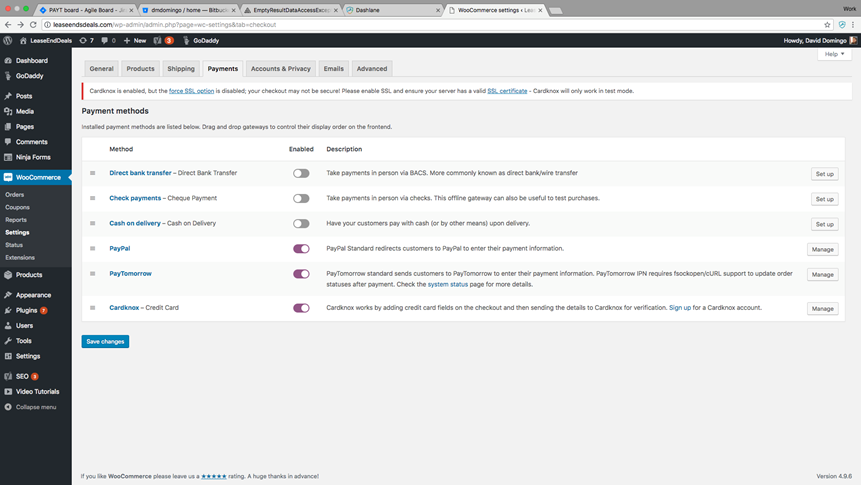
Task: Click Save changes button
Action: (105, 342)
